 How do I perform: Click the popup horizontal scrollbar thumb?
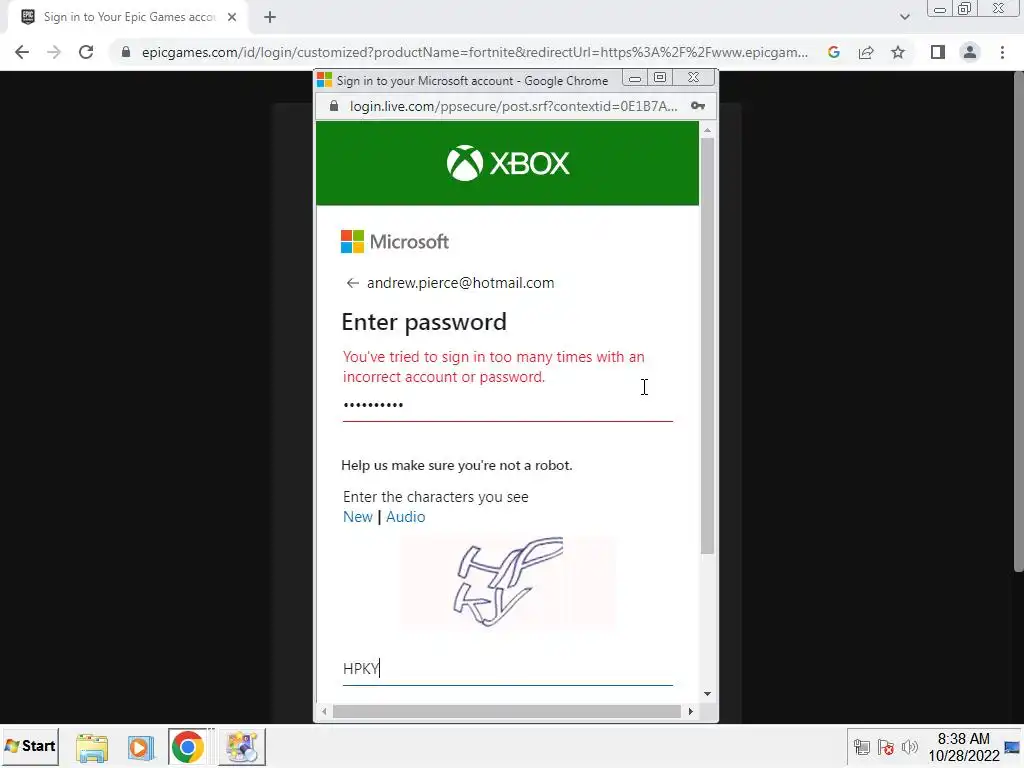[507, 711]
